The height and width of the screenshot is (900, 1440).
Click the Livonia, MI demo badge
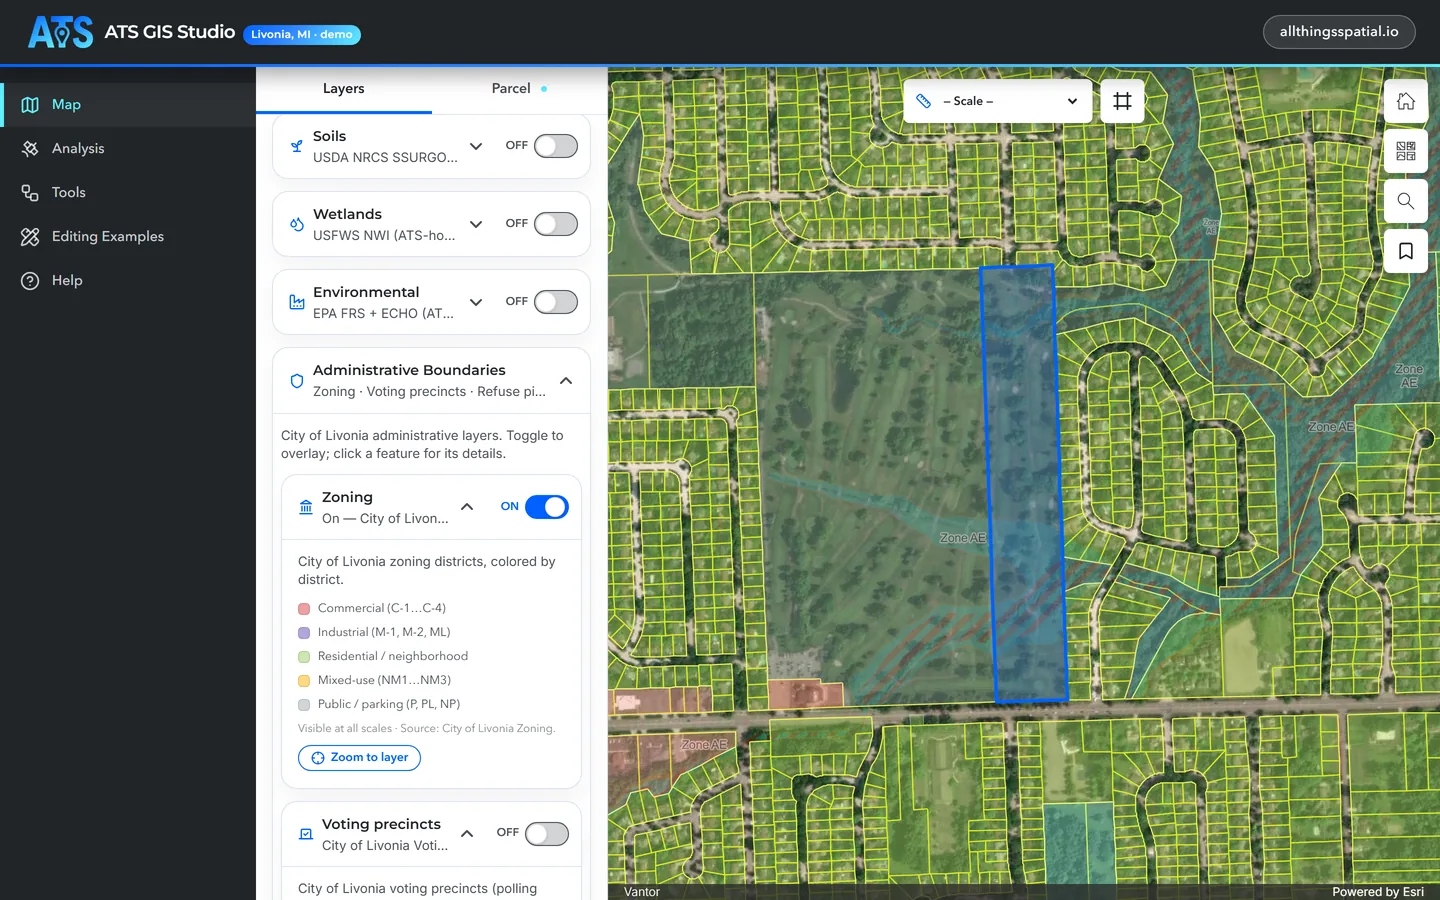(x=302, y=35)
